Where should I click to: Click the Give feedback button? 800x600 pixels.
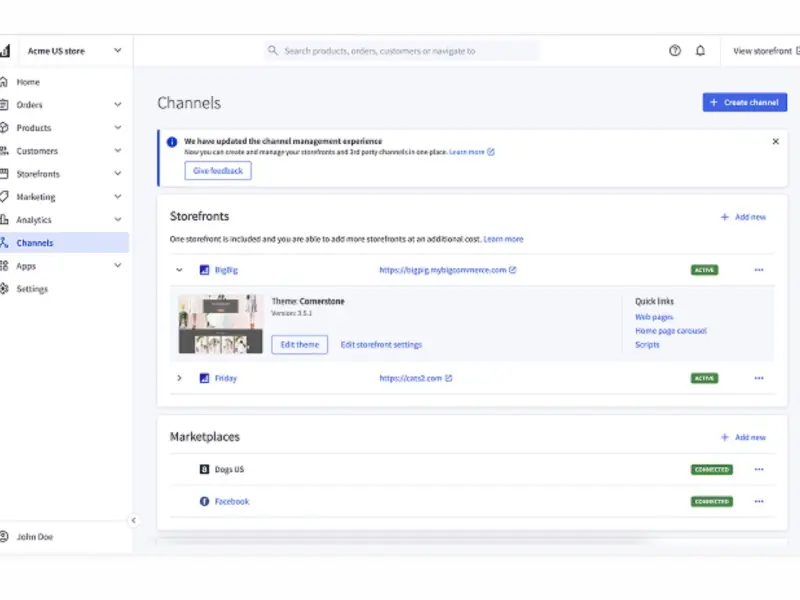(x=218, y=170)
